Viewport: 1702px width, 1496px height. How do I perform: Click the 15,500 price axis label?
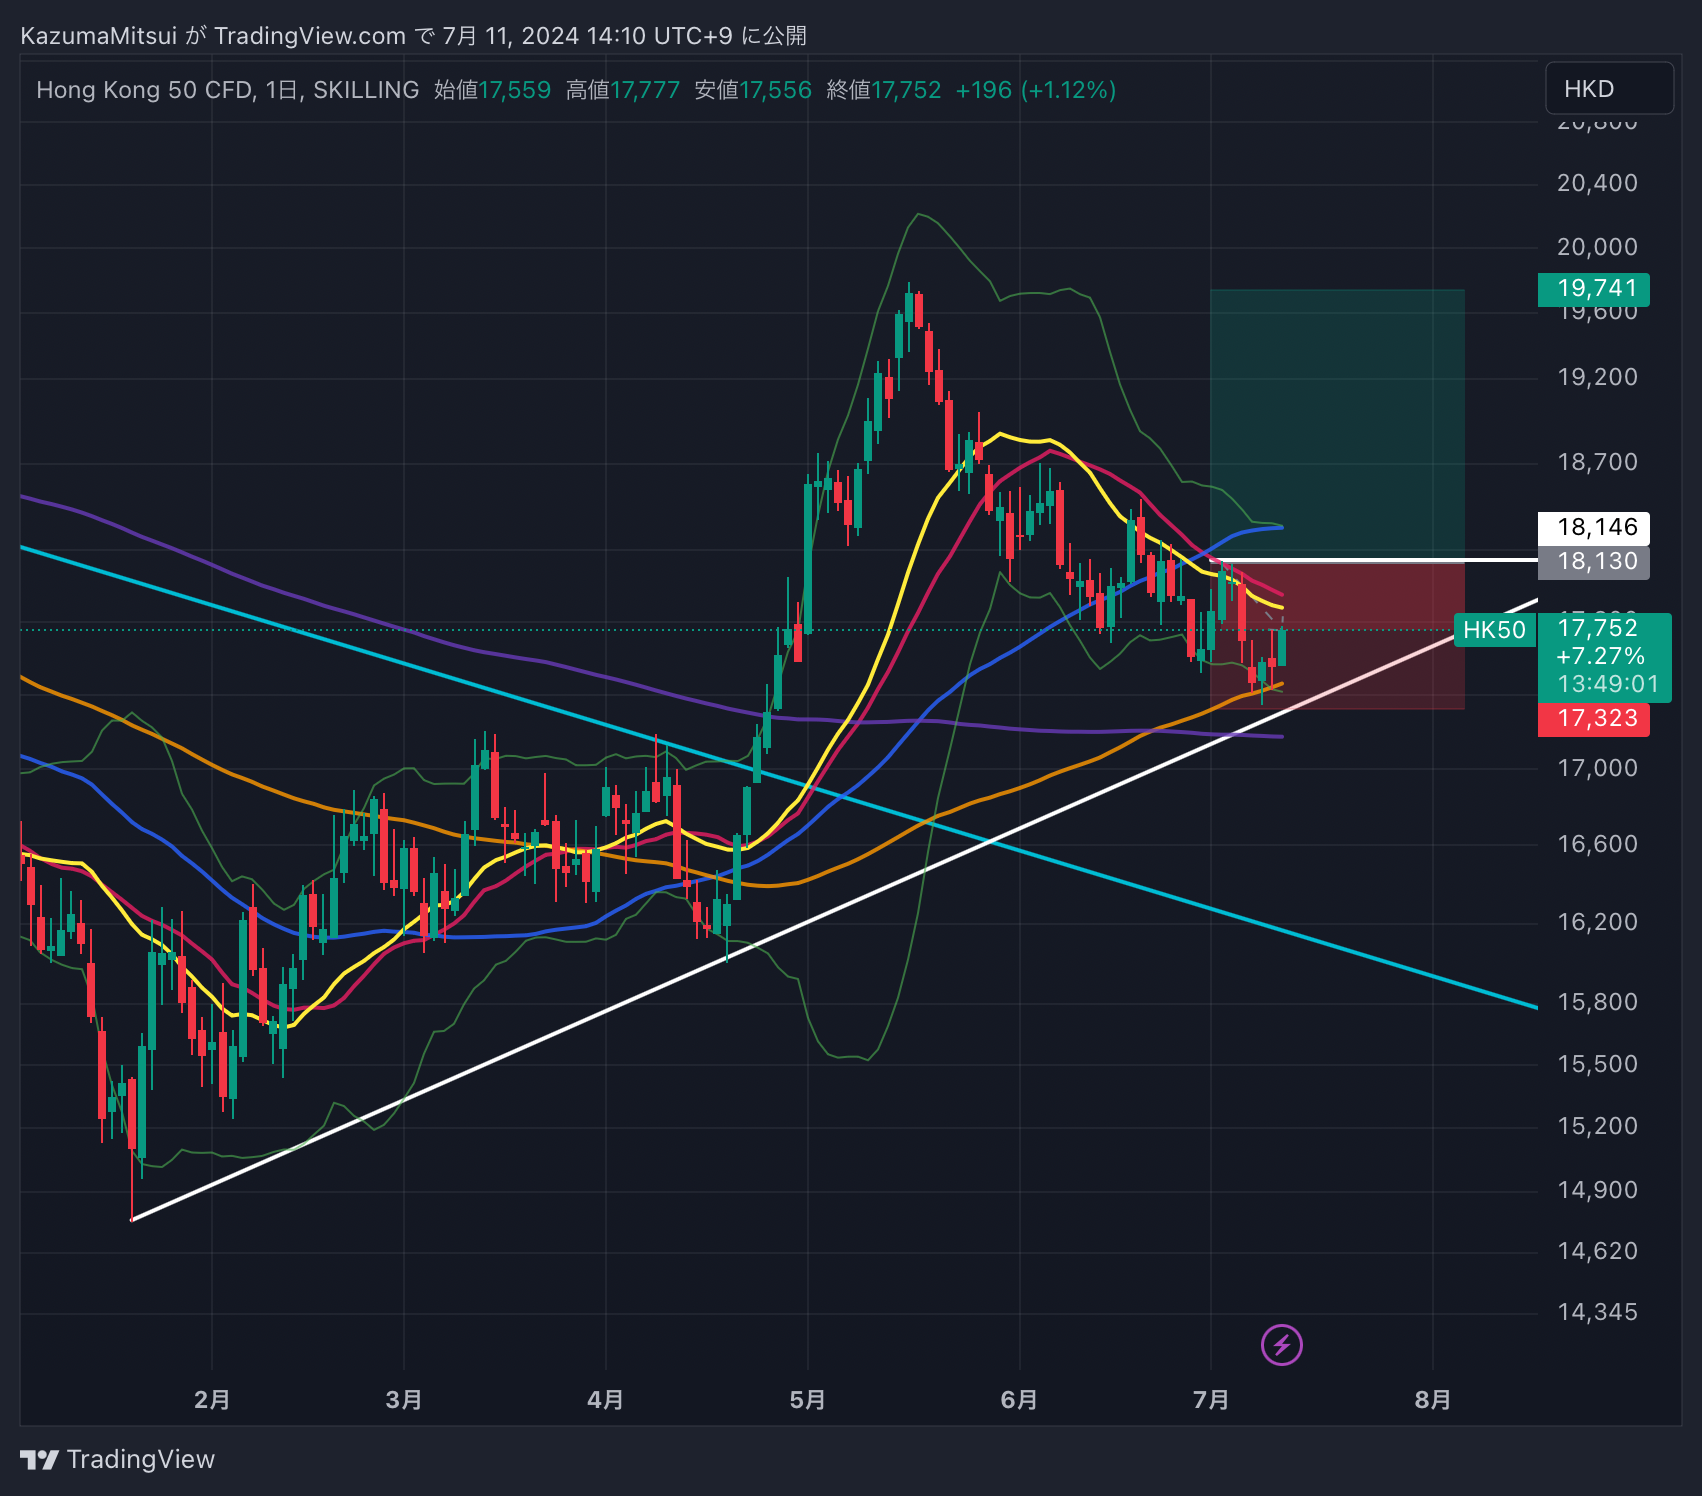(x=1597, y=1064)
